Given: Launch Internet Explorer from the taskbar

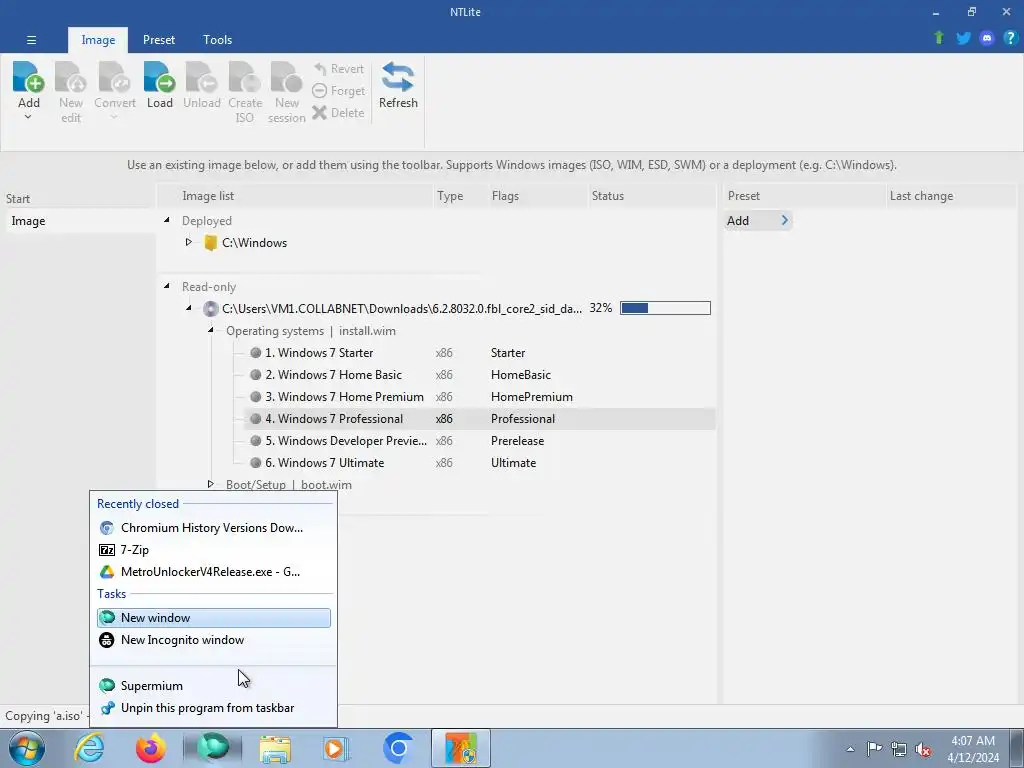Looking at the screenshot, I should click(x=89, y=748).
